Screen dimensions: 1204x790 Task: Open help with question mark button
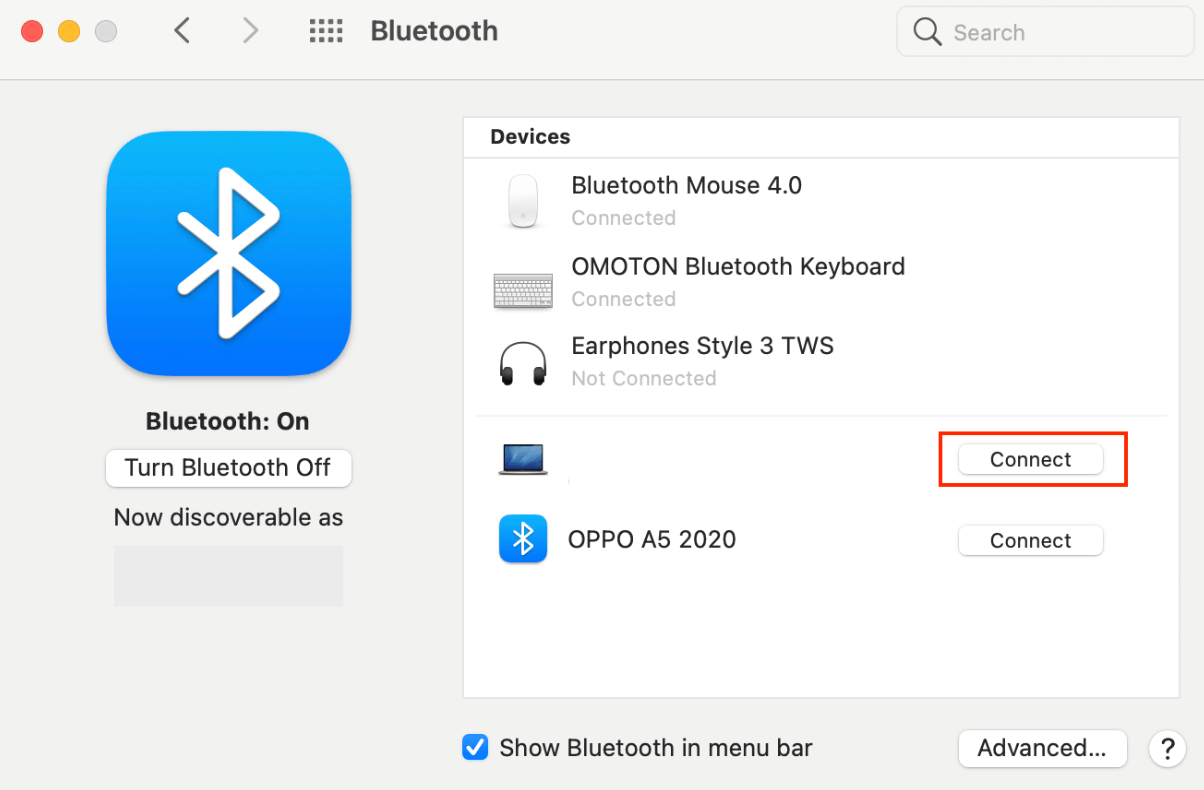[x=1166, y=748]
